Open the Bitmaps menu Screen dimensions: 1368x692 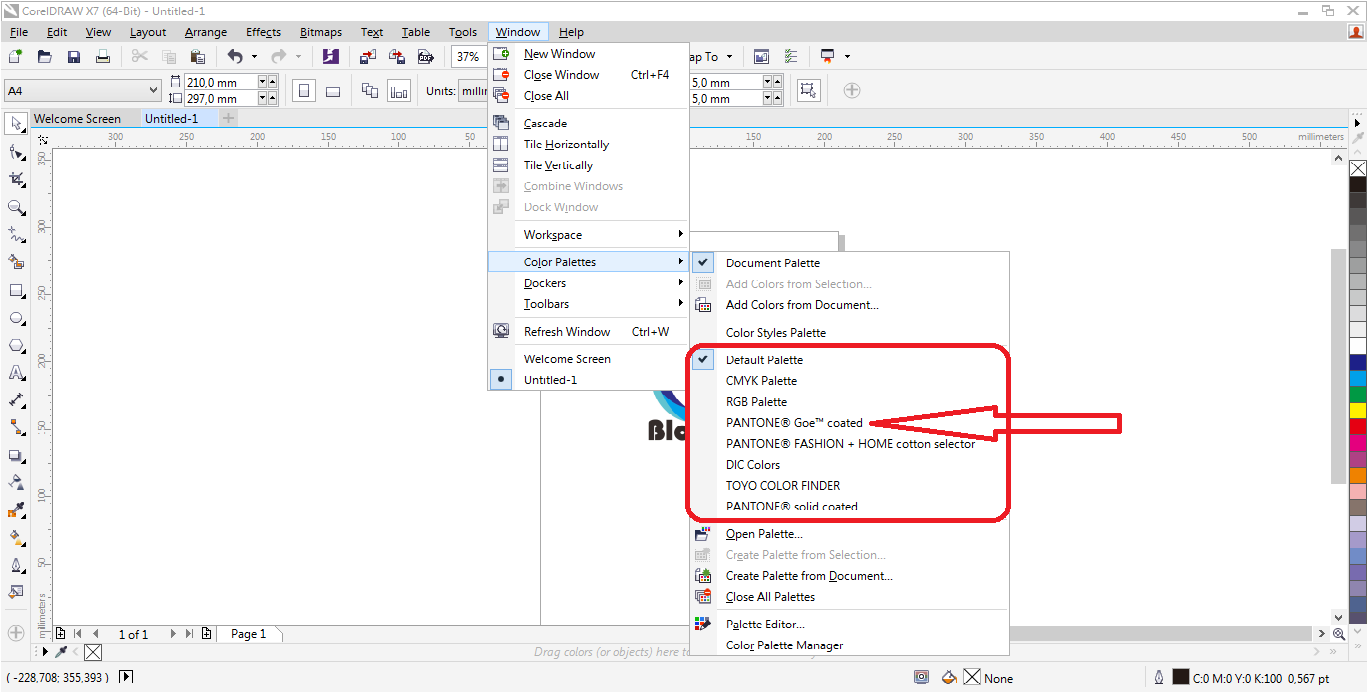pyautogui.click(x=321, y=32)
